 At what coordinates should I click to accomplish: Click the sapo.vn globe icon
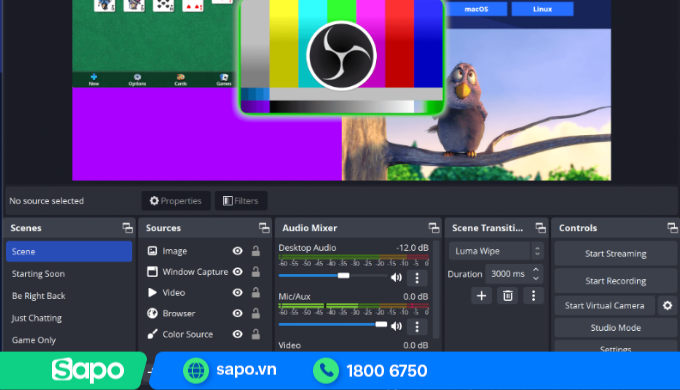196,370
